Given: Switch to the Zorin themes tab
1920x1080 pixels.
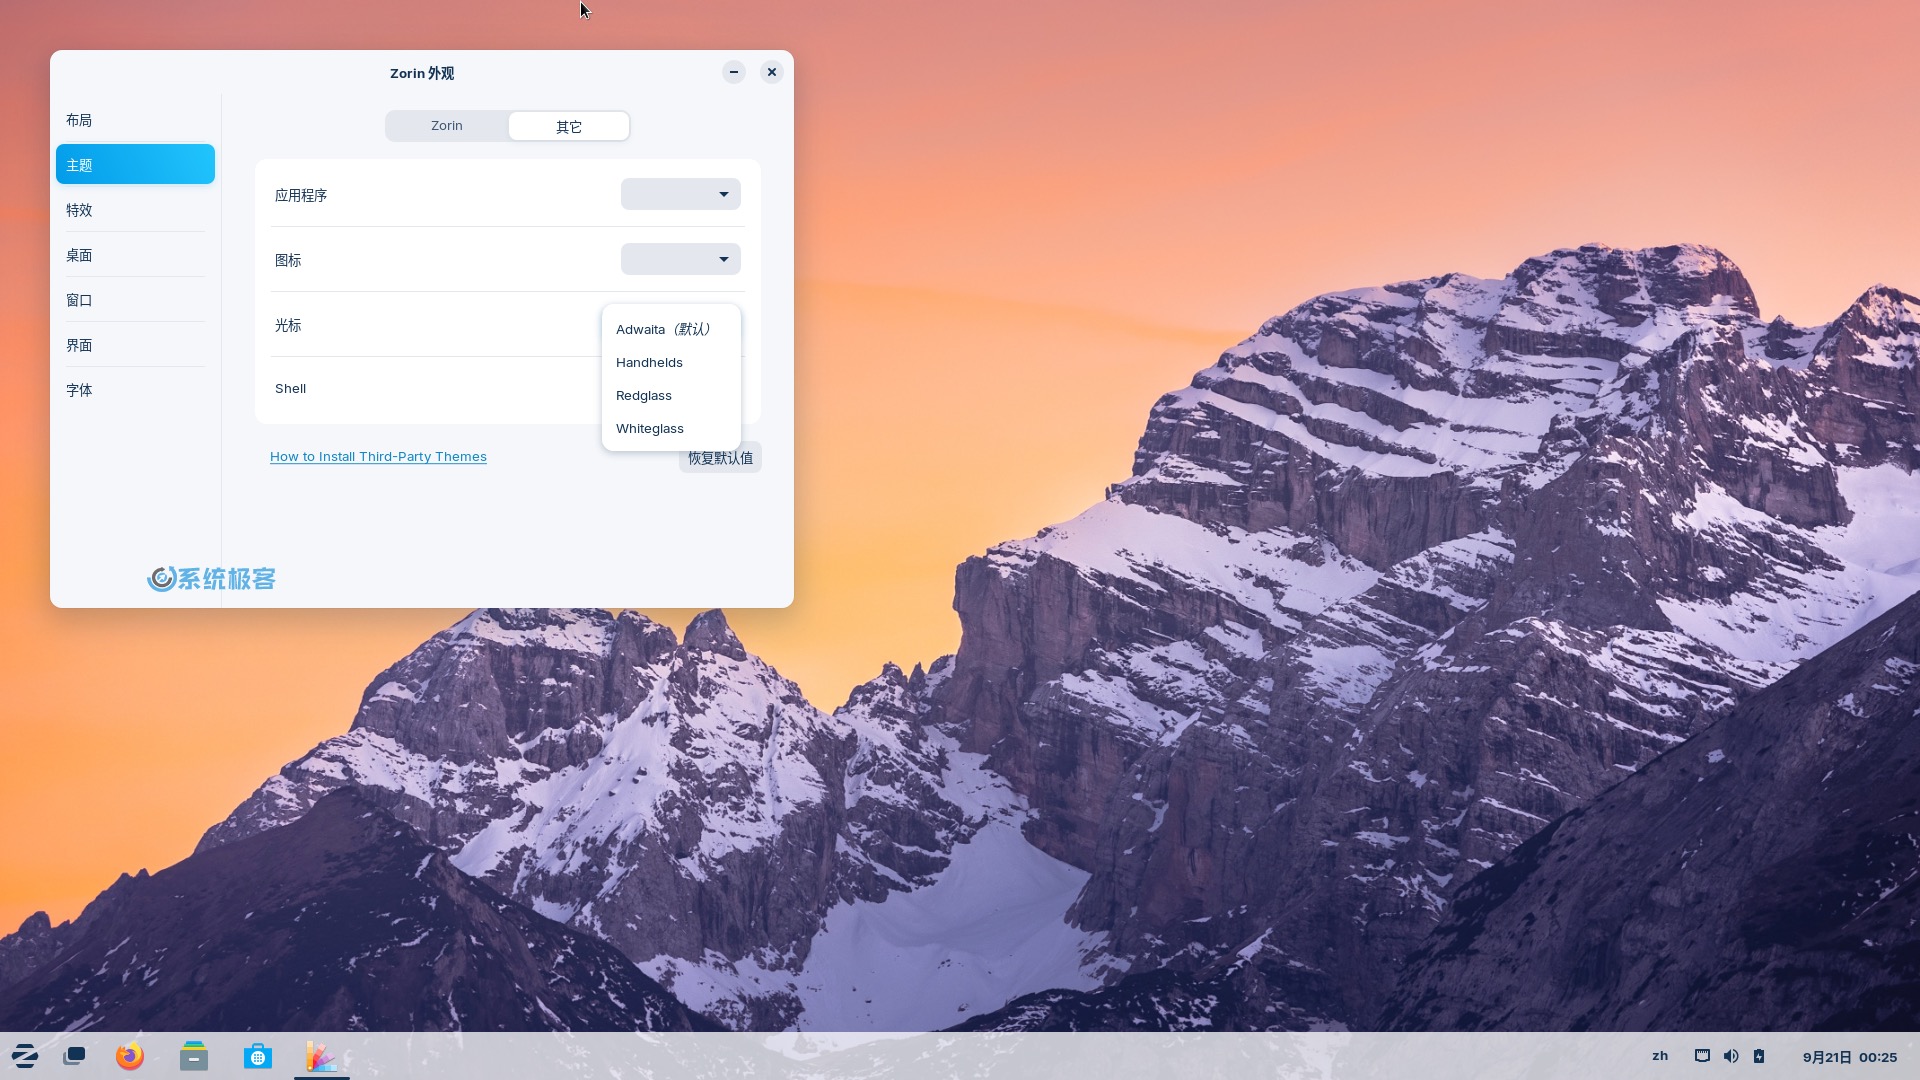Looking at the screenshot, I should point(447,126).
